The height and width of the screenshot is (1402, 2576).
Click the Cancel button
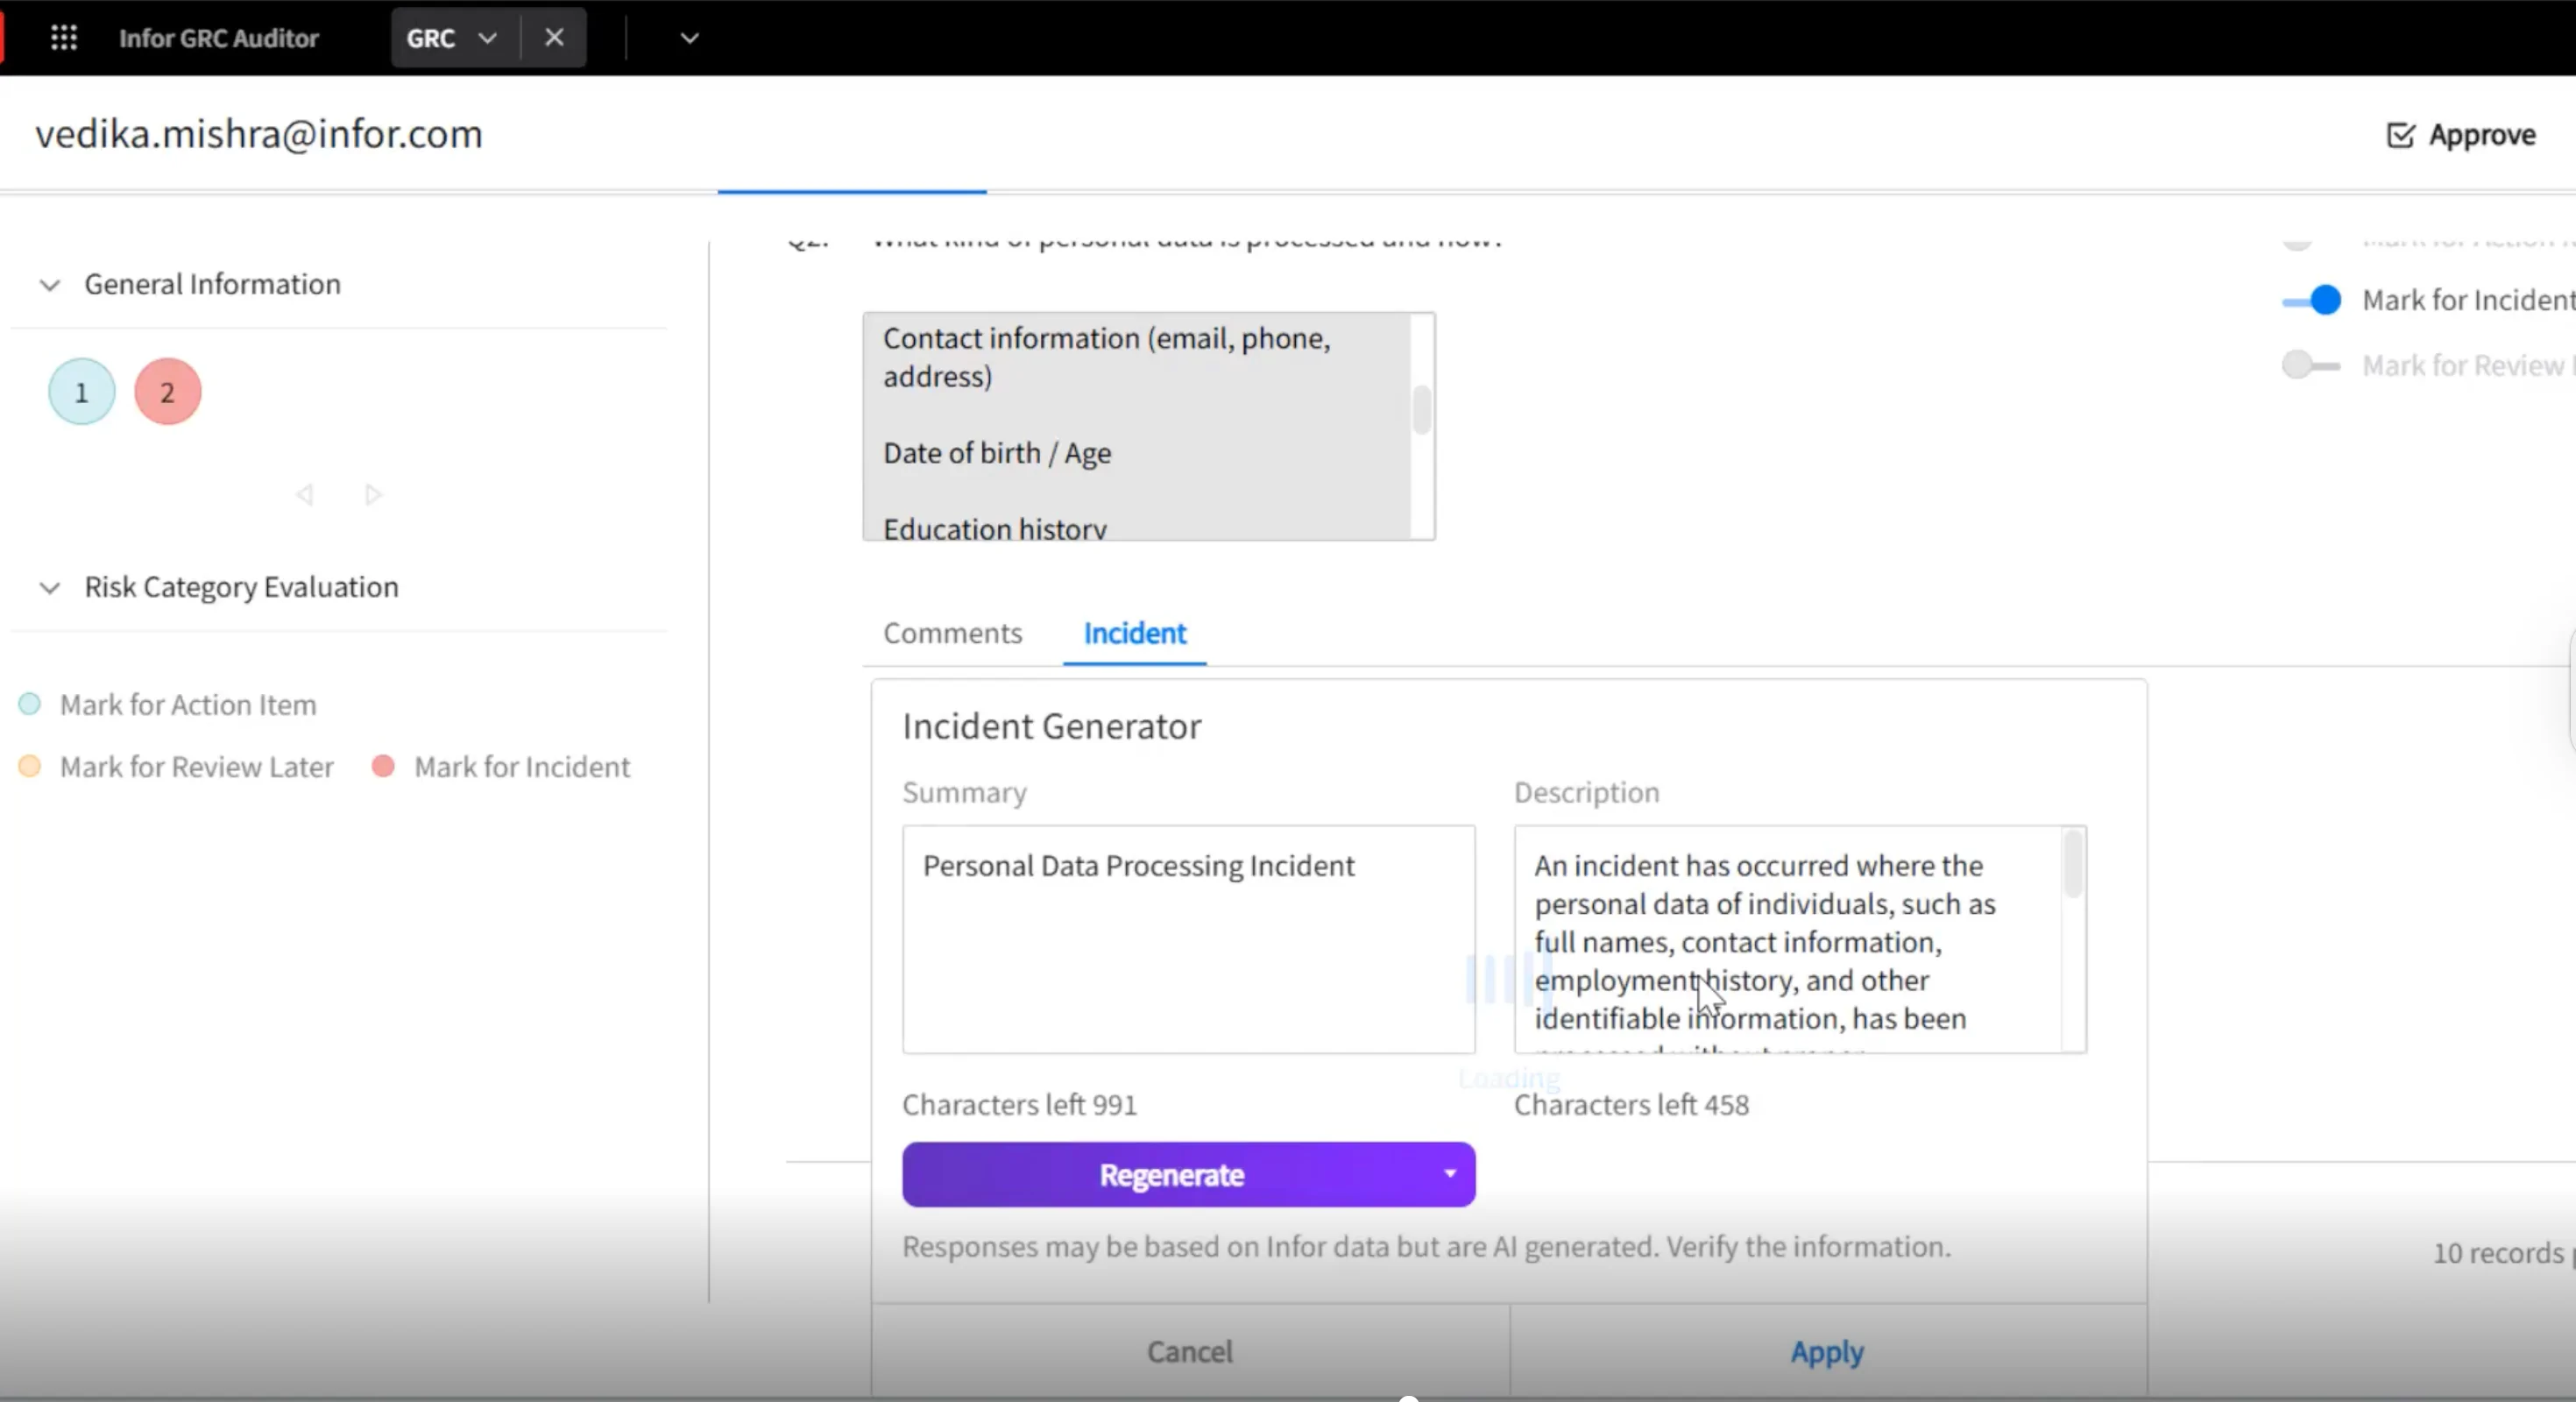(x=1188, y=1352)
